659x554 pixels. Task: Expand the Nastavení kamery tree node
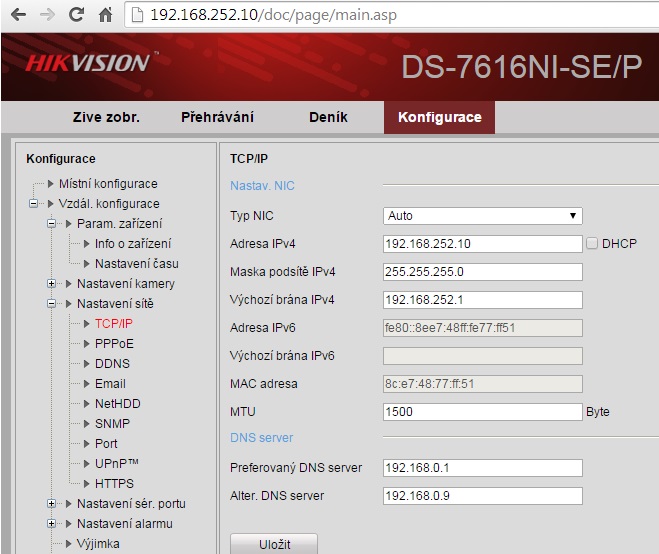pos(52,284)
